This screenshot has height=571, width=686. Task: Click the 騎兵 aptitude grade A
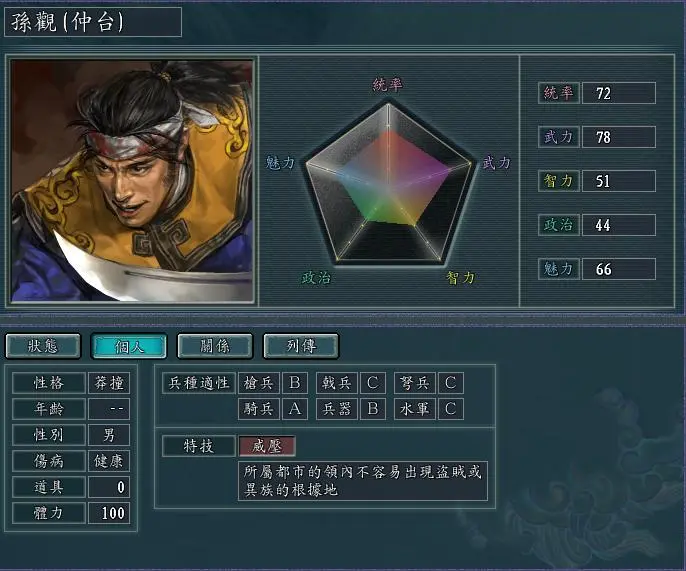click(x=295, y=409)
